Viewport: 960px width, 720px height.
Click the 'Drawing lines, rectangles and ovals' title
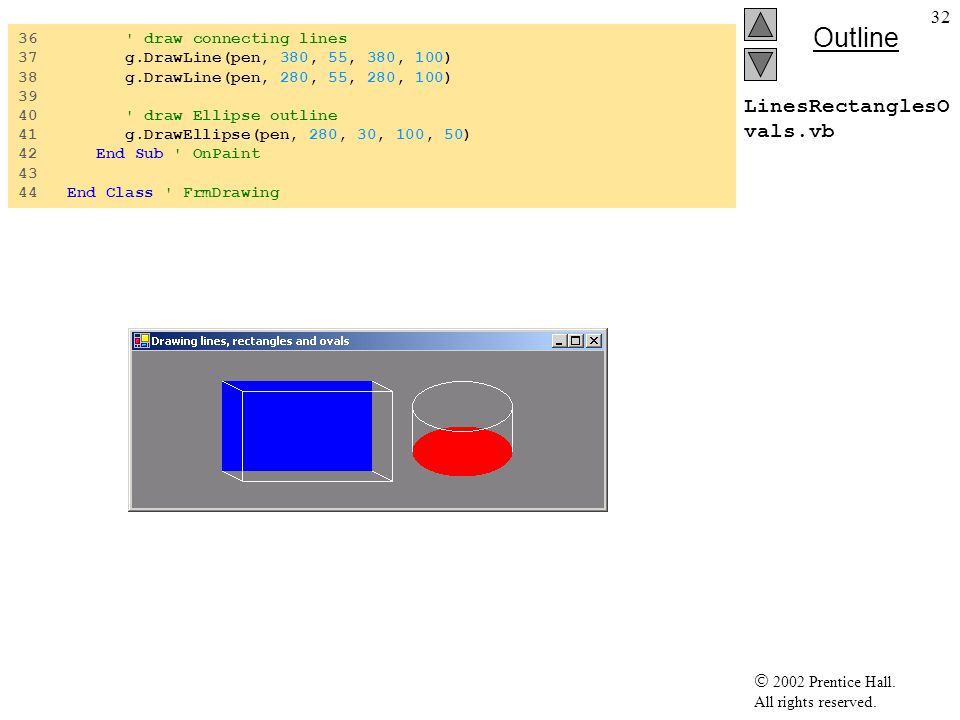(x=250, y=341)
